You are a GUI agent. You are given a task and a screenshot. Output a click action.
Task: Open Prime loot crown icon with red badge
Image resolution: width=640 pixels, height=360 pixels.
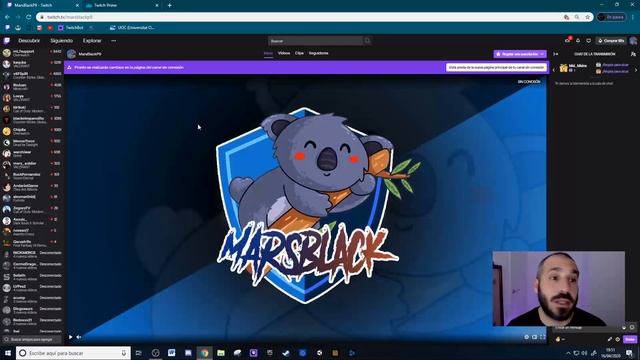[x=567, y=40]
